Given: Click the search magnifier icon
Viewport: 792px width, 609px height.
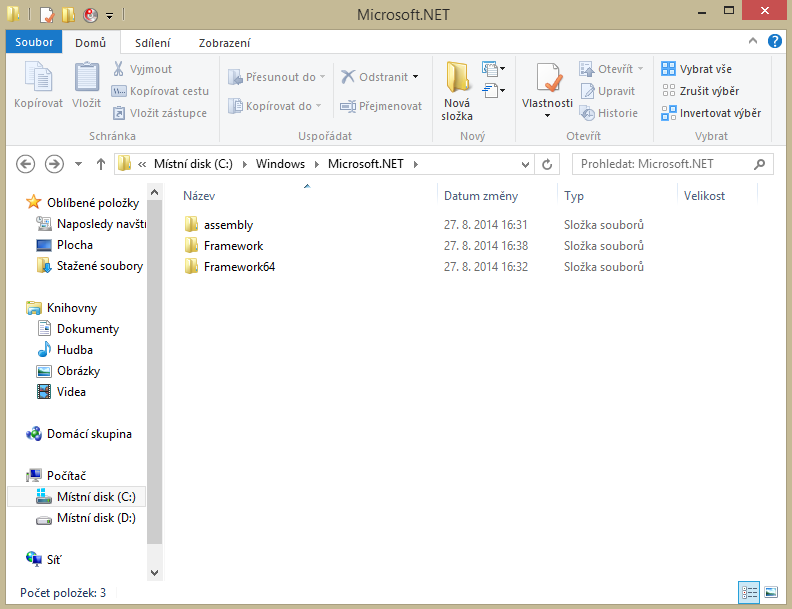Looking at the screenshot, I should point(759,164).
